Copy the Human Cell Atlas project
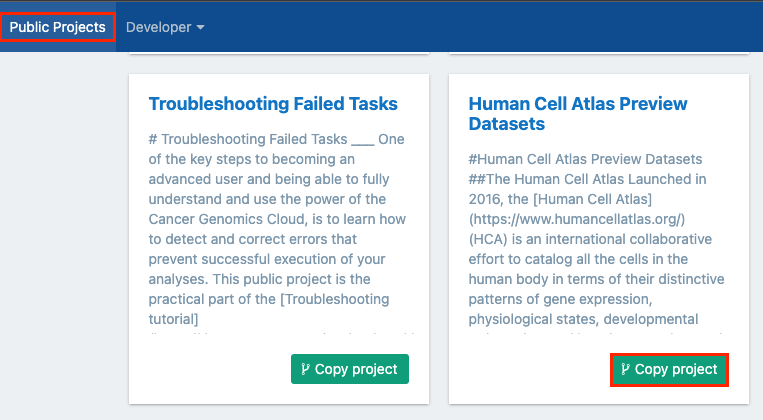The width and height of the screenshot is (763, 420). pos(670,370)
